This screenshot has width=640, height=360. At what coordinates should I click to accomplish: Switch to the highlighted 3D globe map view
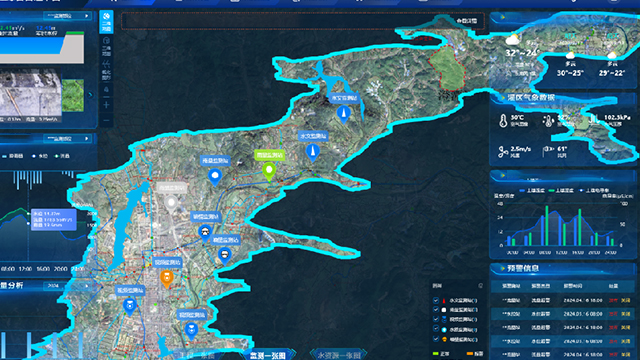coord(106,21)
